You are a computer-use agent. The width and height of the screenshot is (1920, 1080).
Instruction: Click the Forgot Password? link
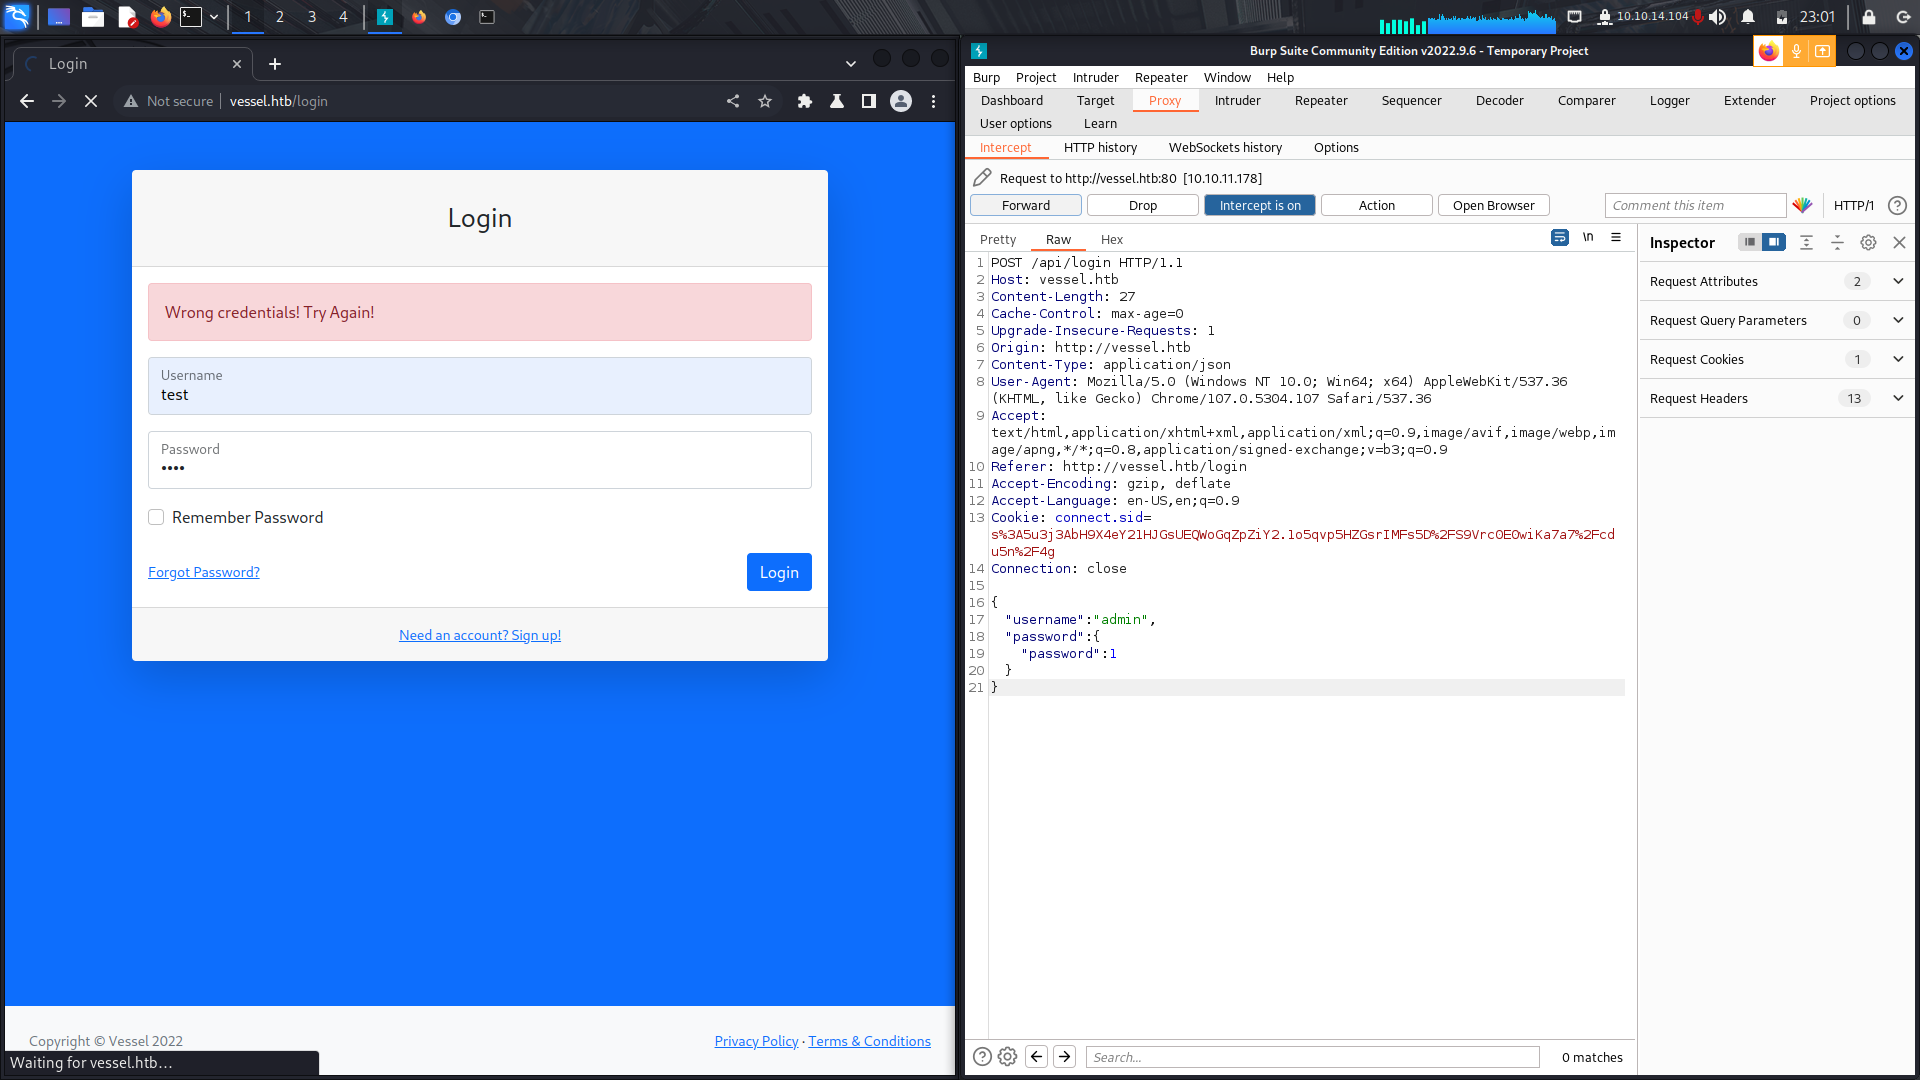coord(204,572)
